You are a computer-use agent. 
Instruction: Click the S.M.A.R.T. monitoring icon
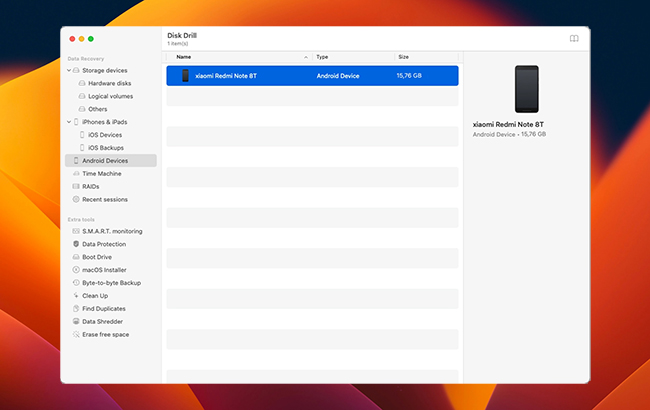(76, 231)
